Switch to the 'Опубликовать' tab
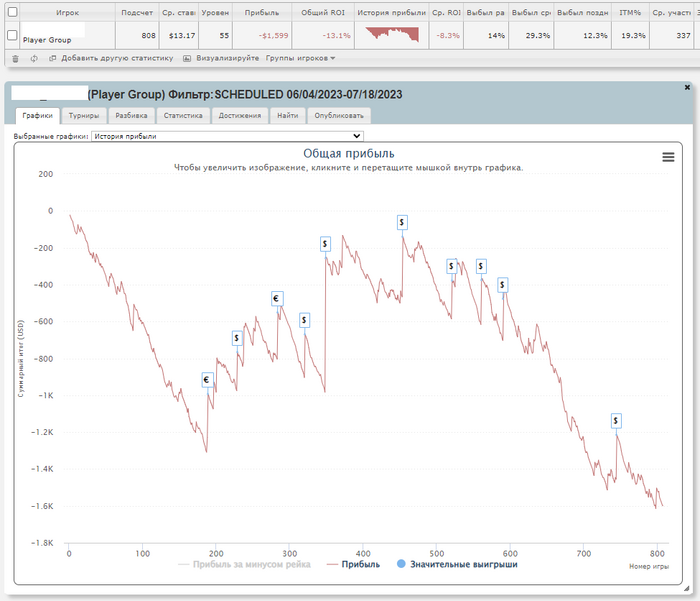The width and height of the screenshot is (700, 601). (339, 116)
